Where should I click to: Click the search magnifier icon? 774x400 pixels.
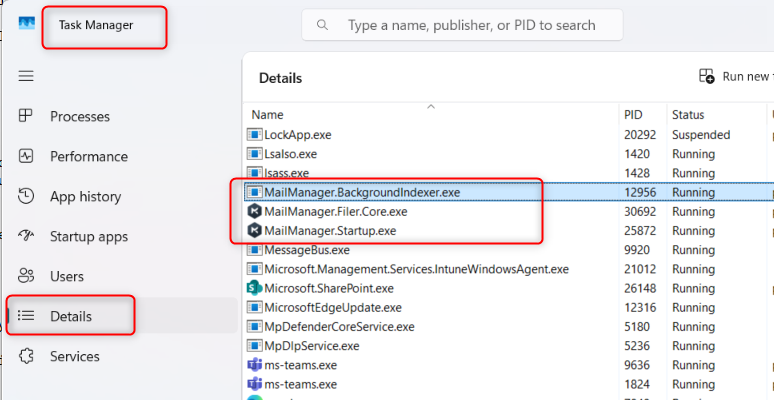pyautogui.click(x=323, y=25)
